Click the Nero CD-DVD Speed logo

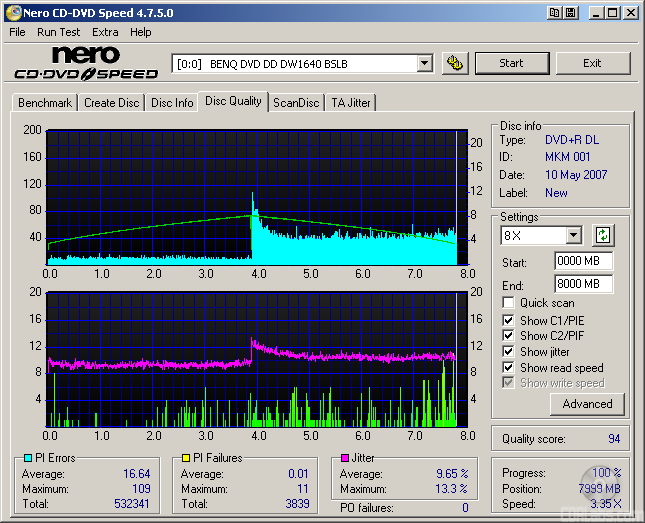(86, 62)
